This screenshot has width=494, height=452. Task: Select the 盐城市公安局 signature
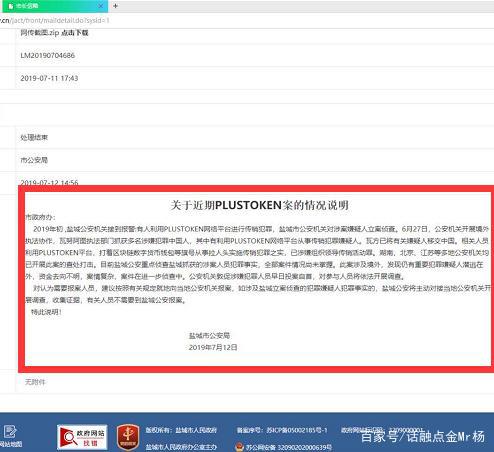[209, 335]
